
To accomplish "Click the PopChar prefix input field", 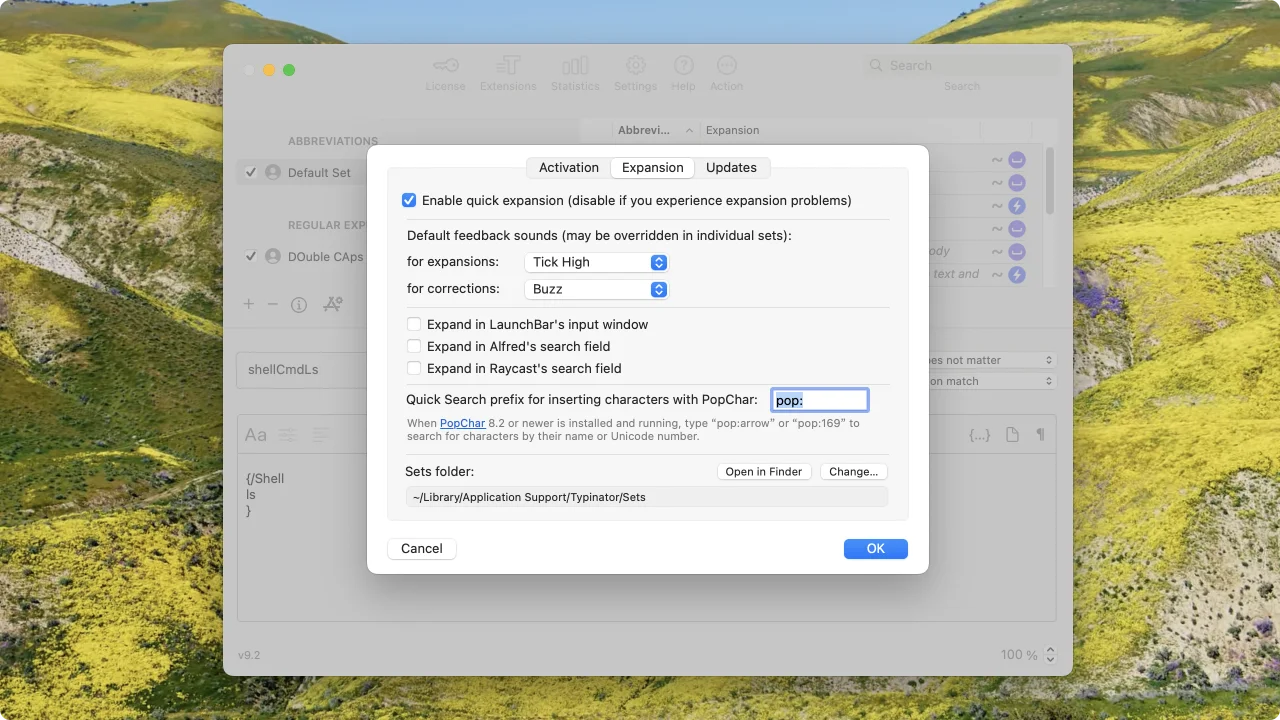I will (820, 400).
